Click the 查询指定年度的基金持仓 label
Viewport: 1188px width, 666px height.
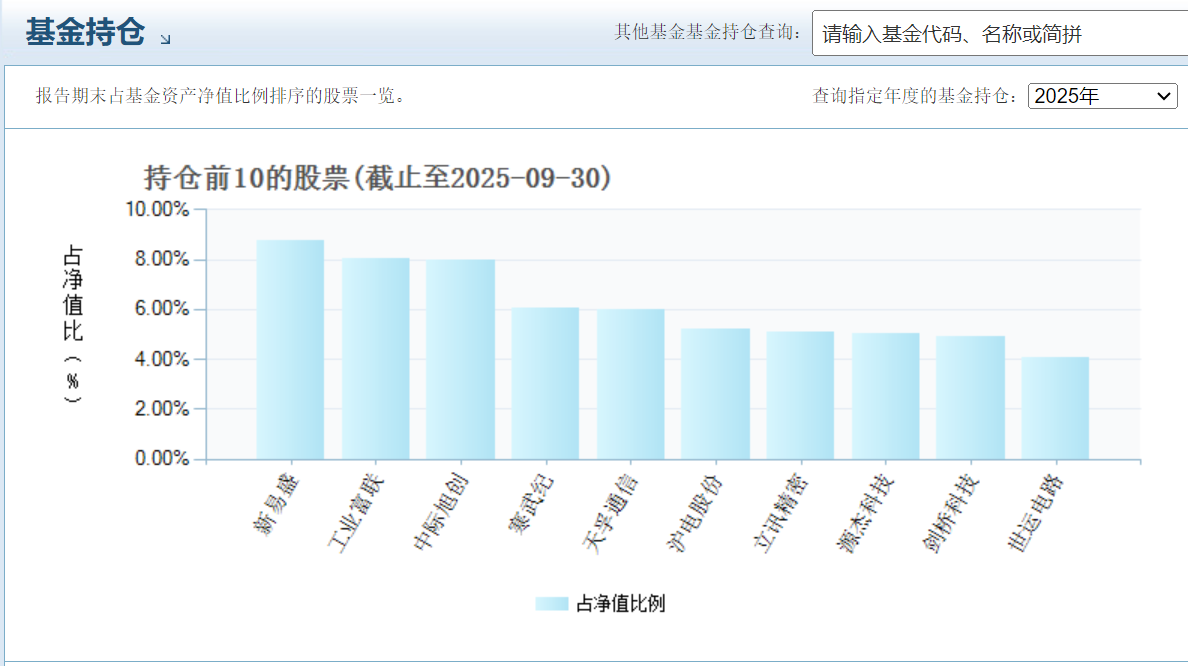coord(915,97)
